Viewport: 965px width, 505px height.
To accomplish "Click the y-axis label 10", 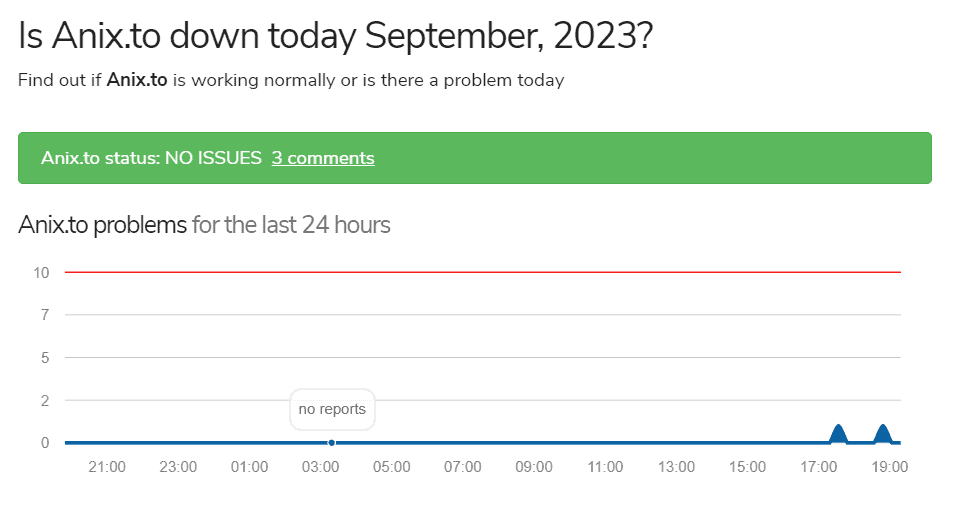I will (41, 272).
